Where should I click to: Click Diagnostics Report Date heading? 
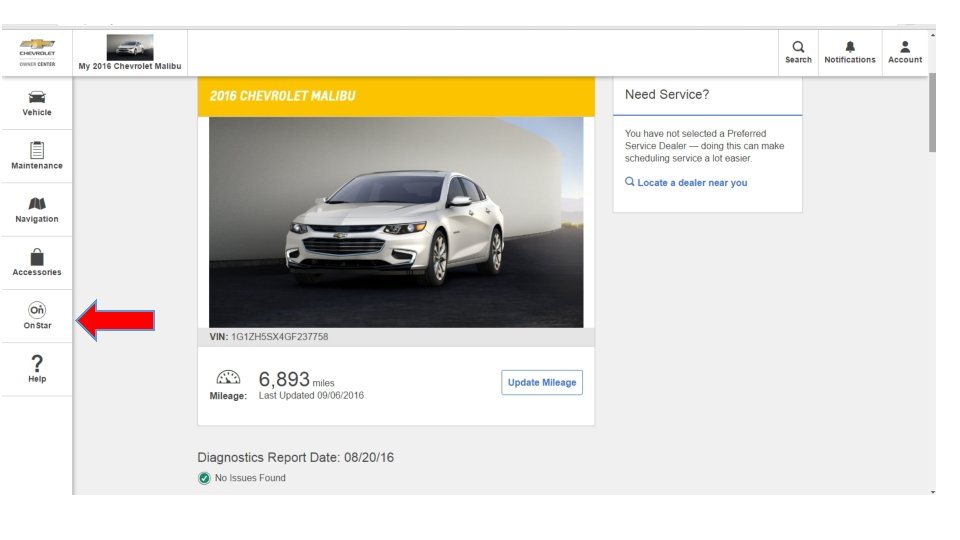click(x=296, y=457)
